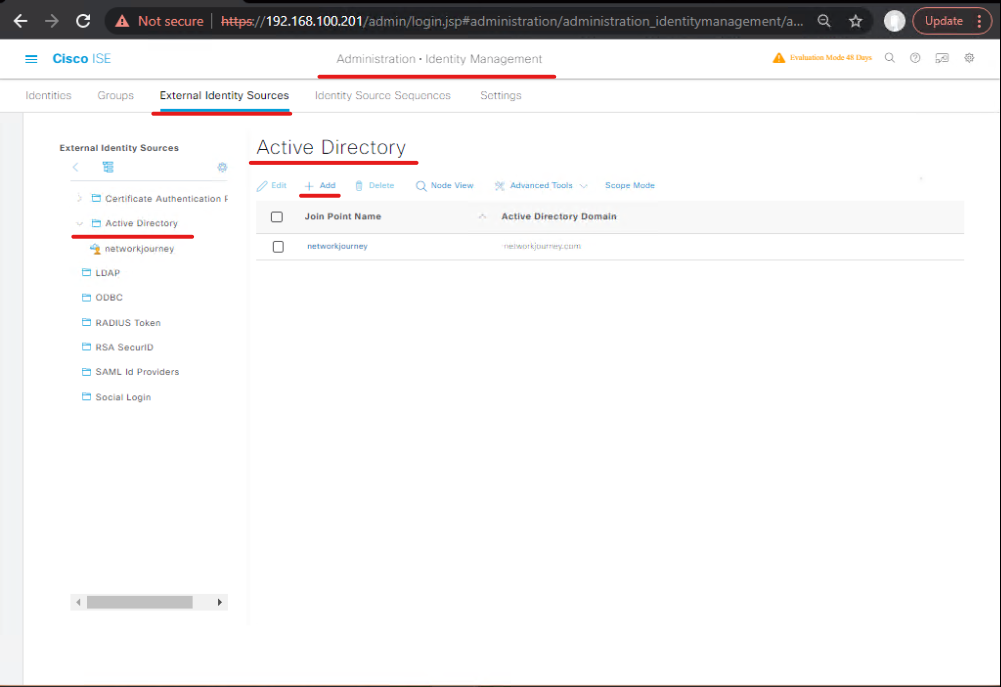Click the back chevron in External Identity Sources panel
This screenshot has width=1001, height=687.
click(x=75, y=167)
